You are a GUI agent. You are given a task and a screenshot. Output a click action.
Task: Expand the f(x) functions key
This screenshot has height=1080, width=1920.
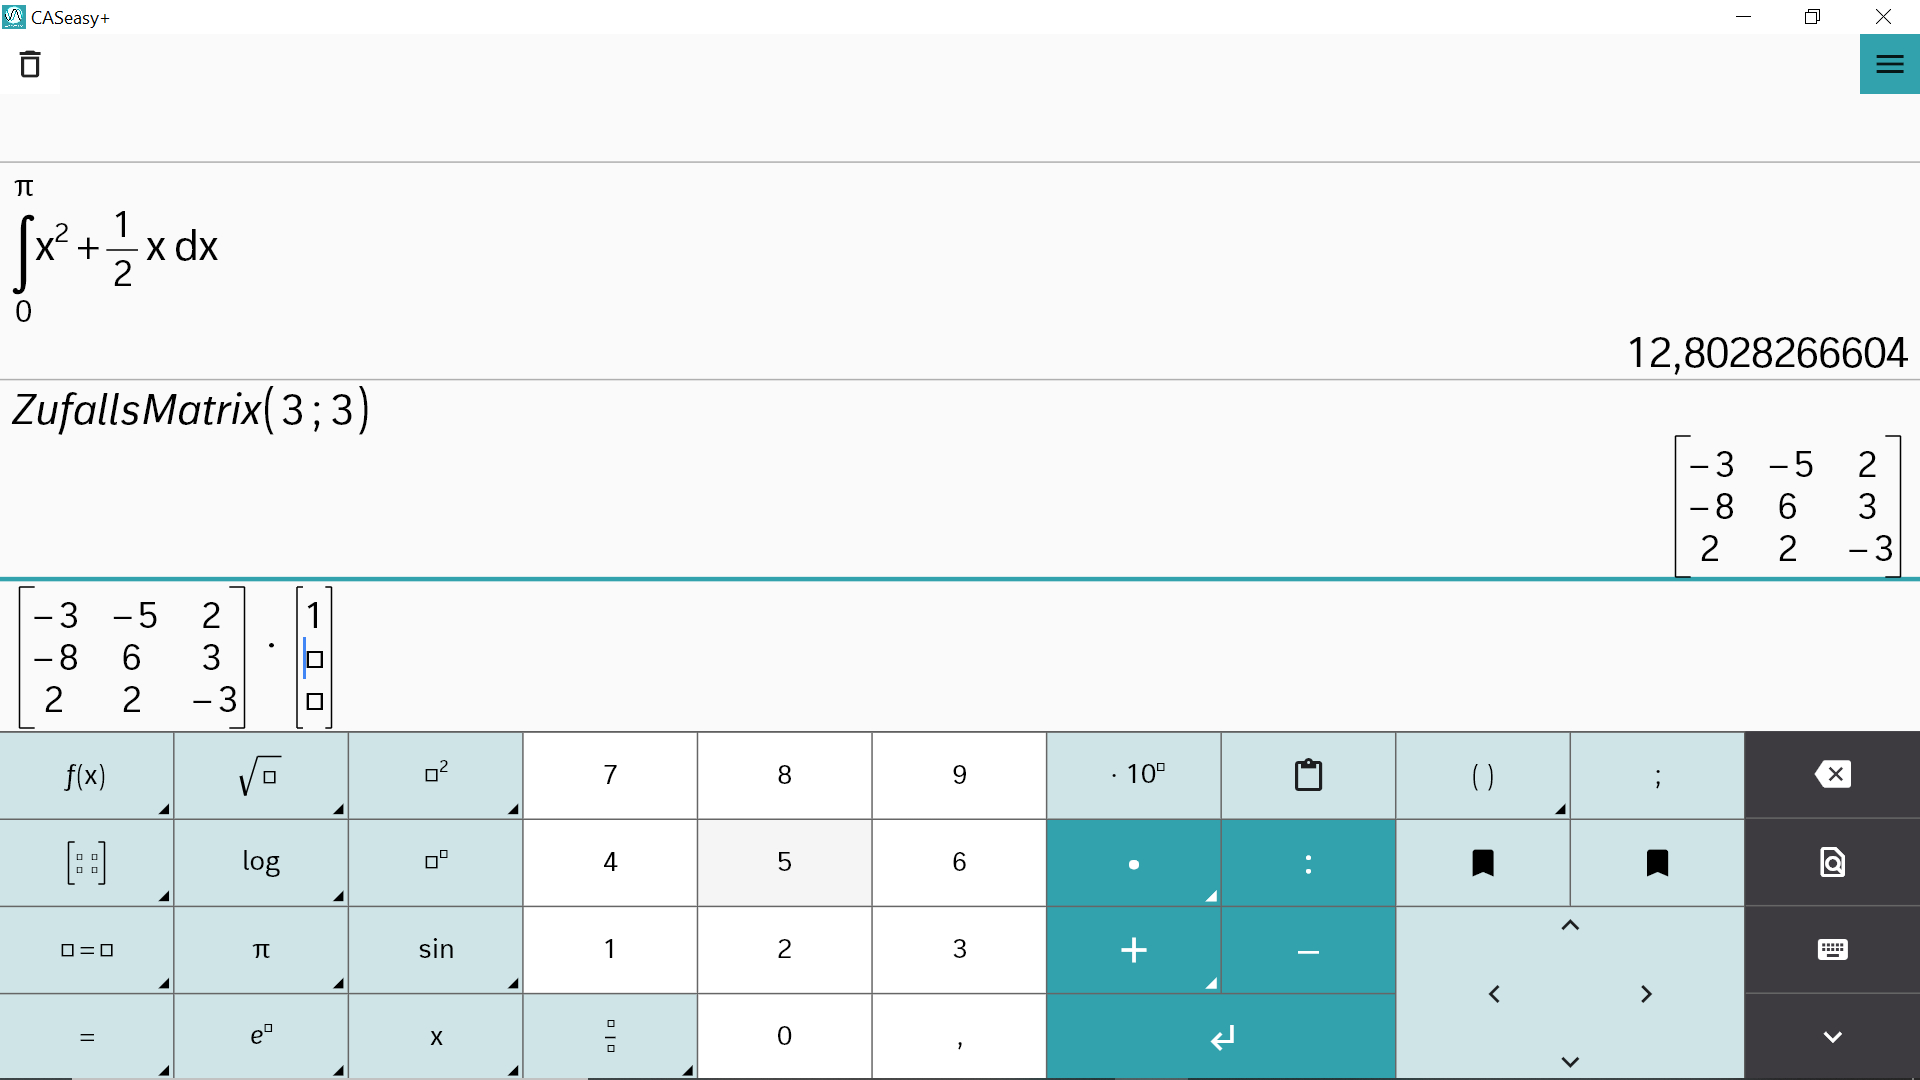coord(86,775)
